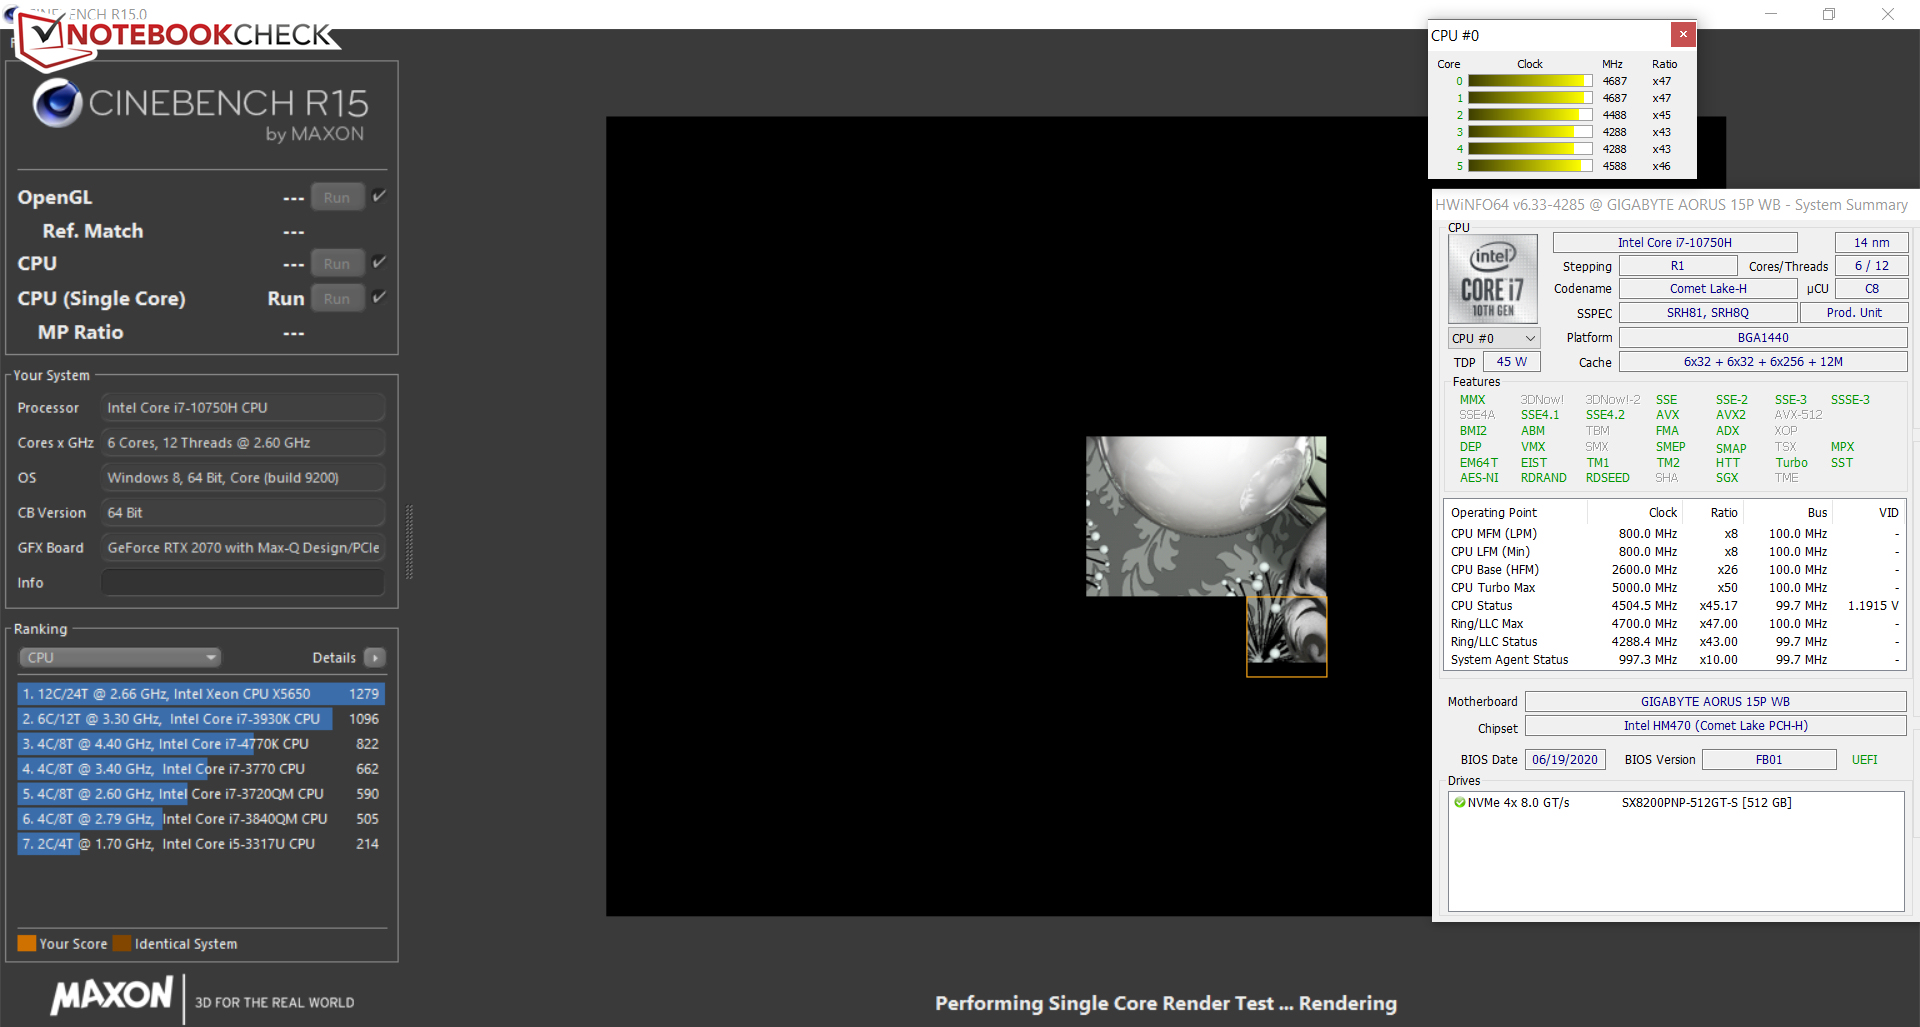
Task: Click the BIOS date 06/19/2020 field
Action: (x=1565, y=759)
